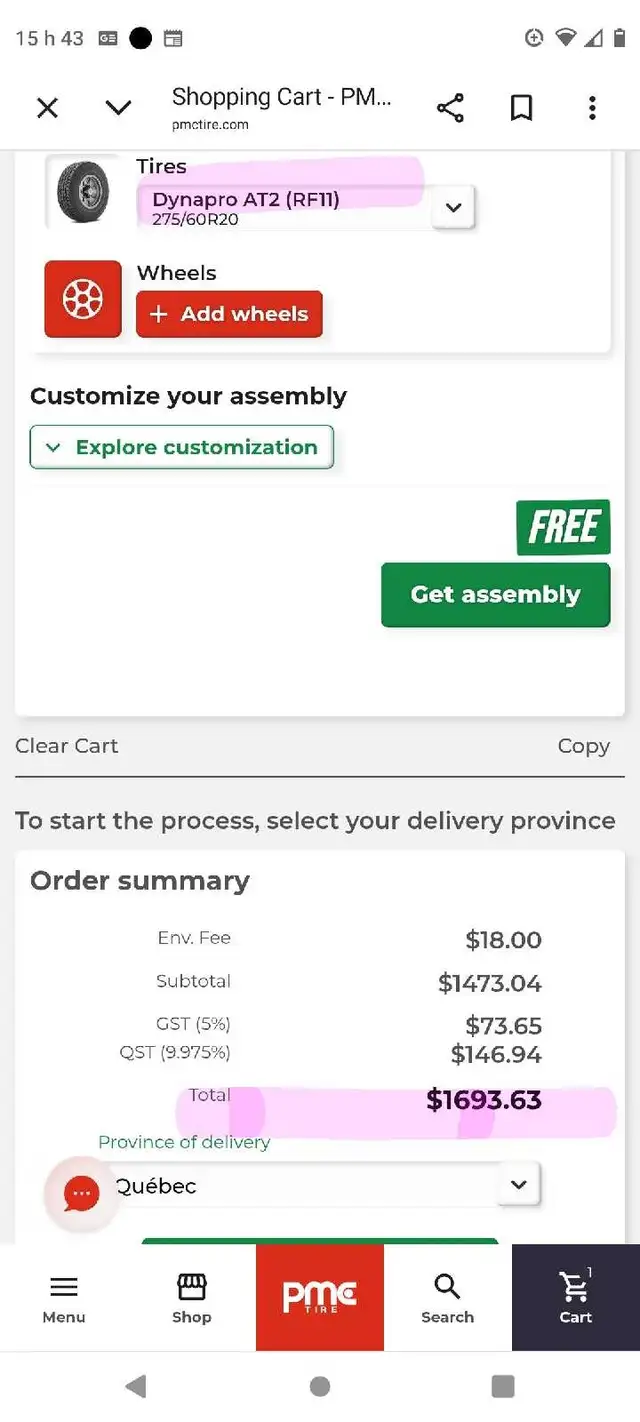Open the three-dot browser options menu
The image size is (640, 1422).
click(592, 108)
